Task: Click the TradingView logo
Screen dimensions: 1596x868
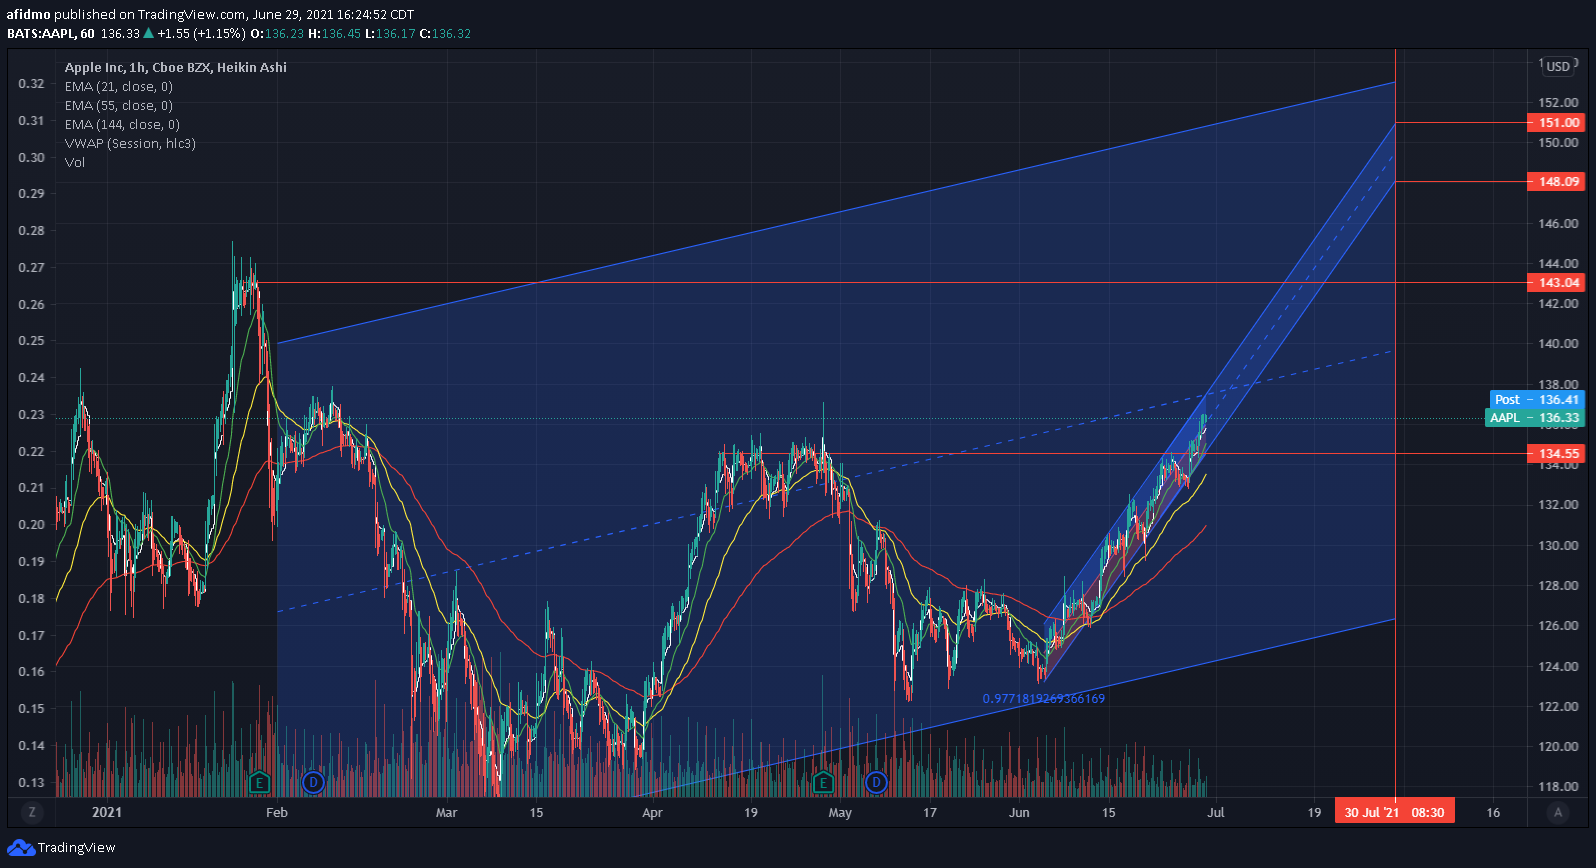Action: [x=61, y=847]
